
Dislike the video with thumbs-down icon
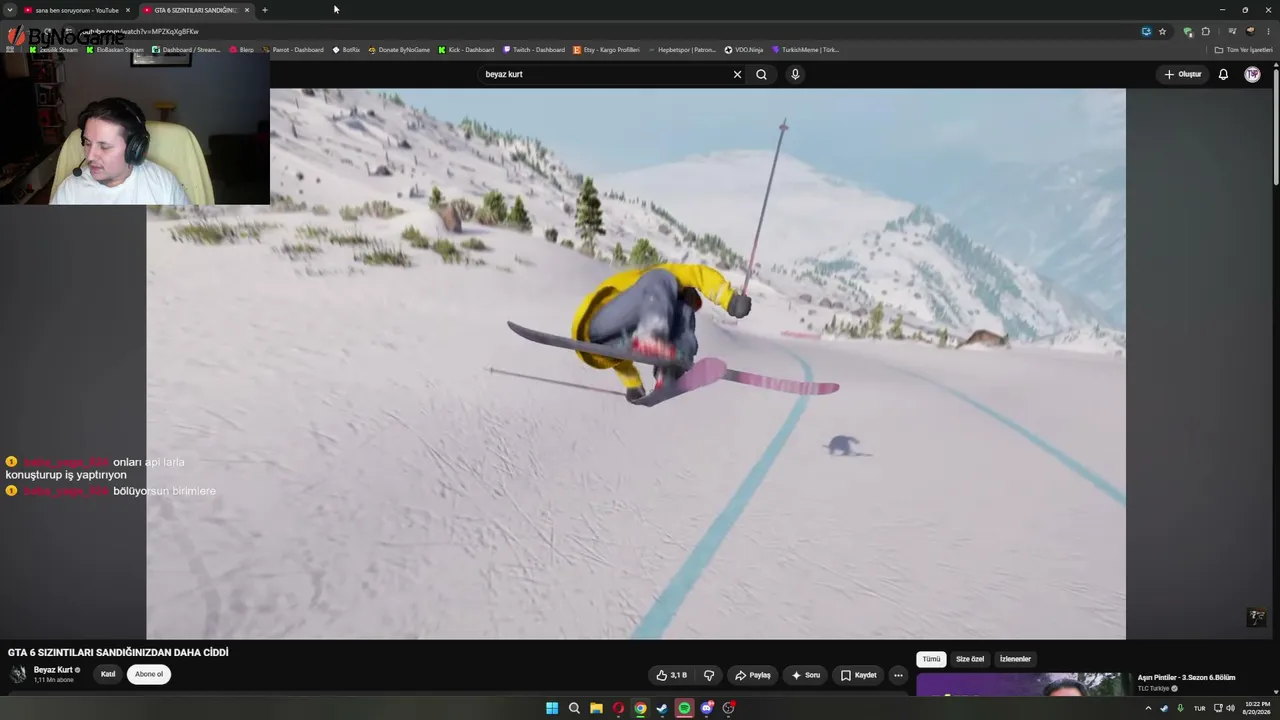pos(709,675)
